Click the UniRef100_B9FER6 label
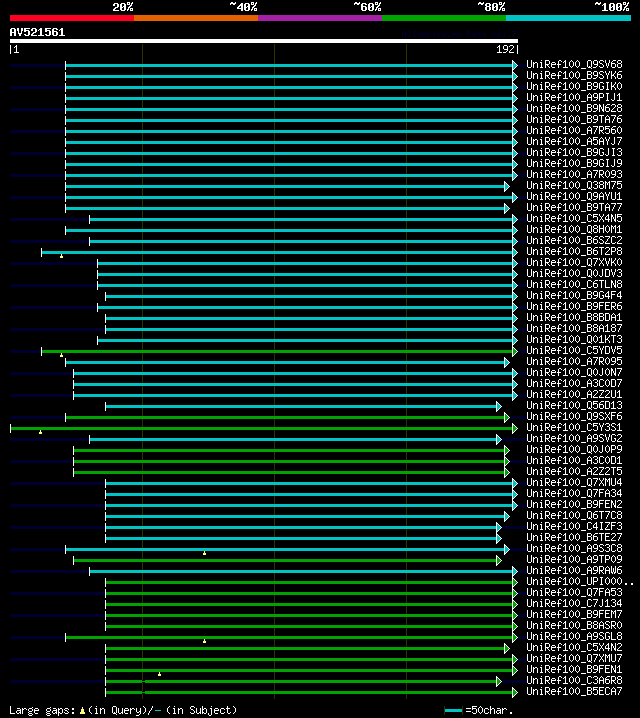Screen dimensions: 640x718 point(574,306)
